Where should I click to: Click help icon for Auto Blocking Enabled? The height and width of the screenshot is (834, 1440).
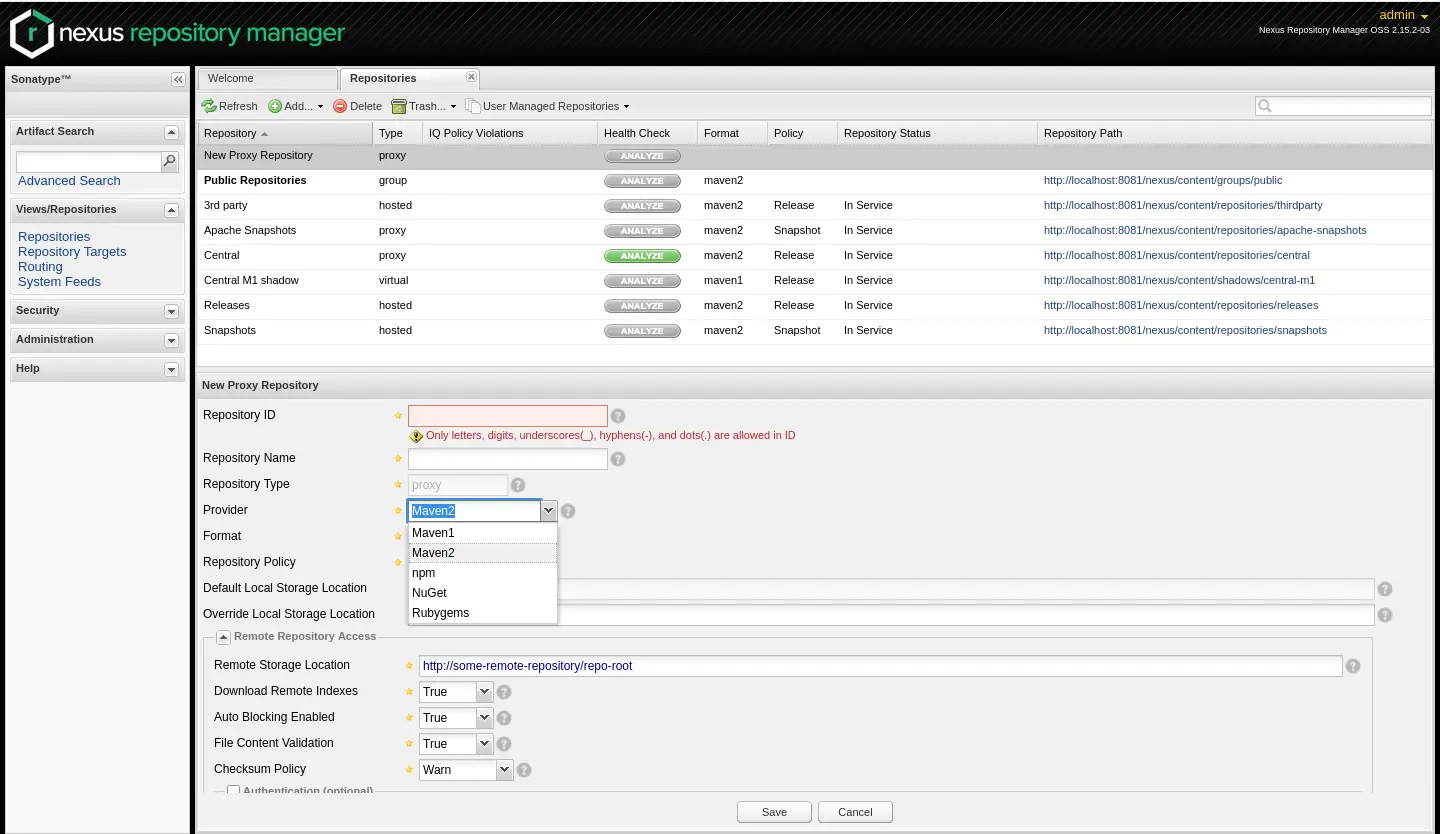pyautogui.click(x=504, y=718)
